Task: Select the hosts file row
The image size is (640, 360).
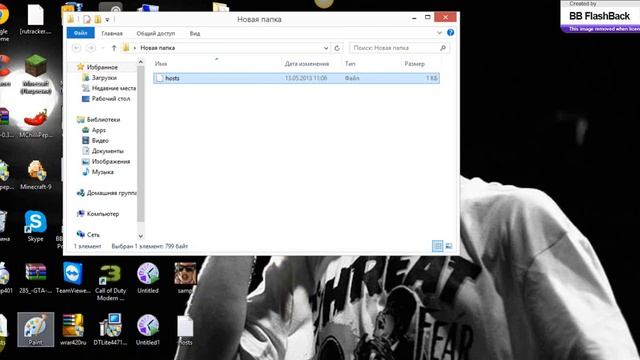Action: pos(296,78)
